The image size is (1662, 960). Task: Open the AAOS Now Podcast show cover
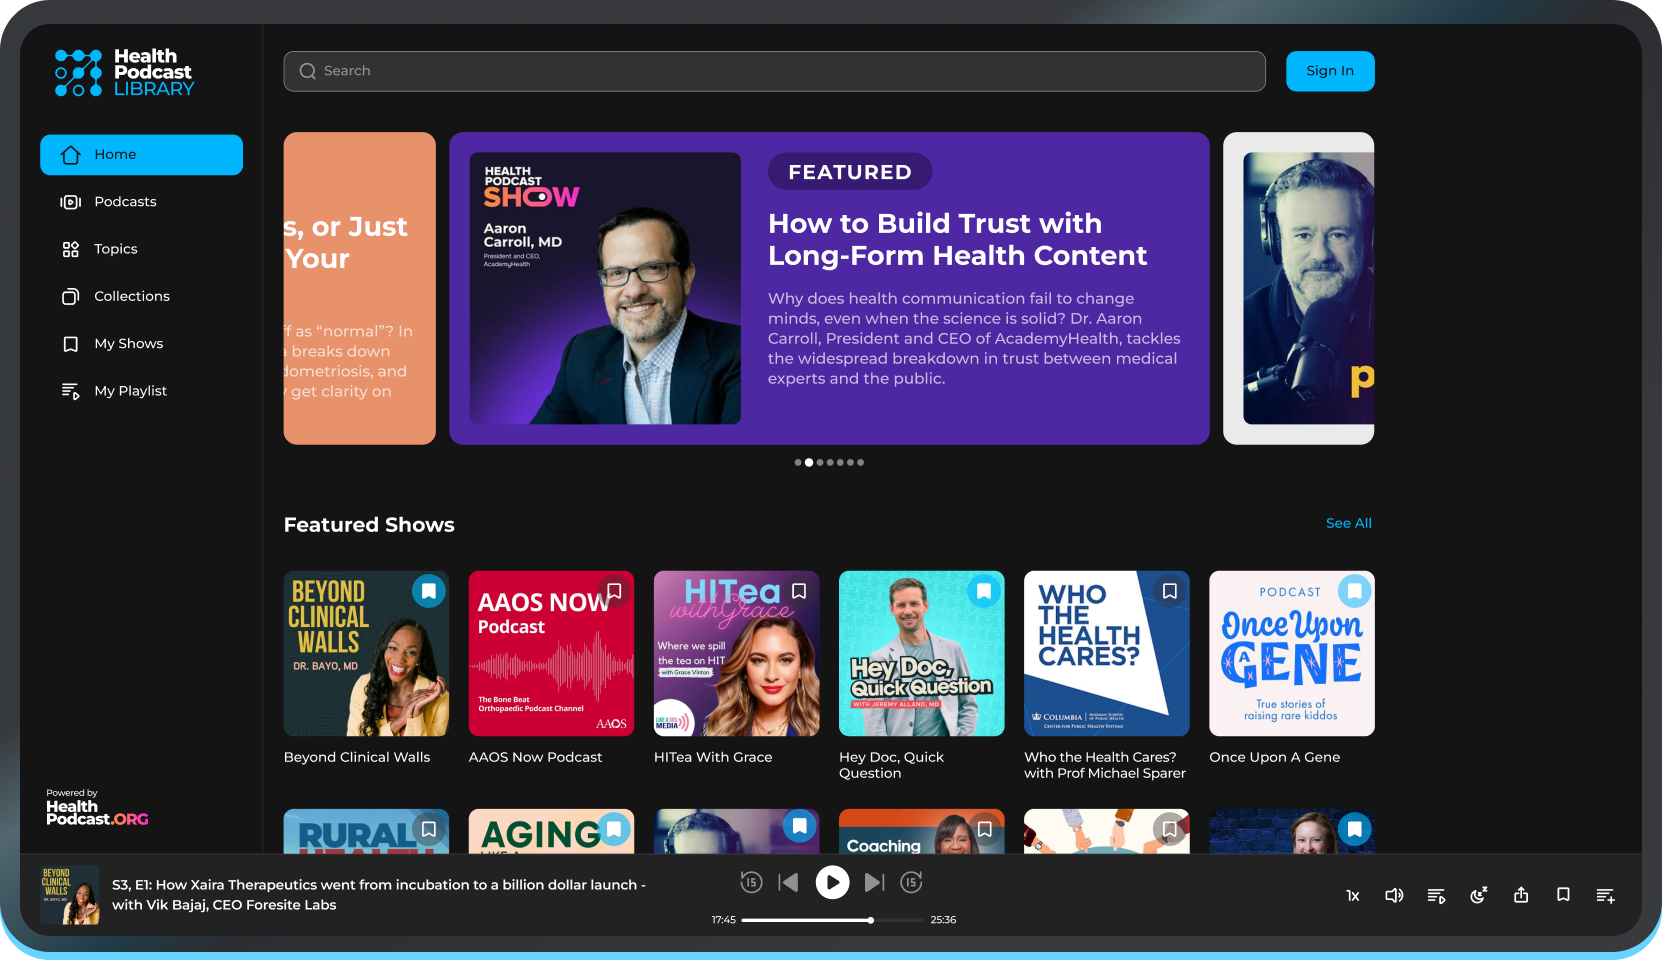coord(551,654)
